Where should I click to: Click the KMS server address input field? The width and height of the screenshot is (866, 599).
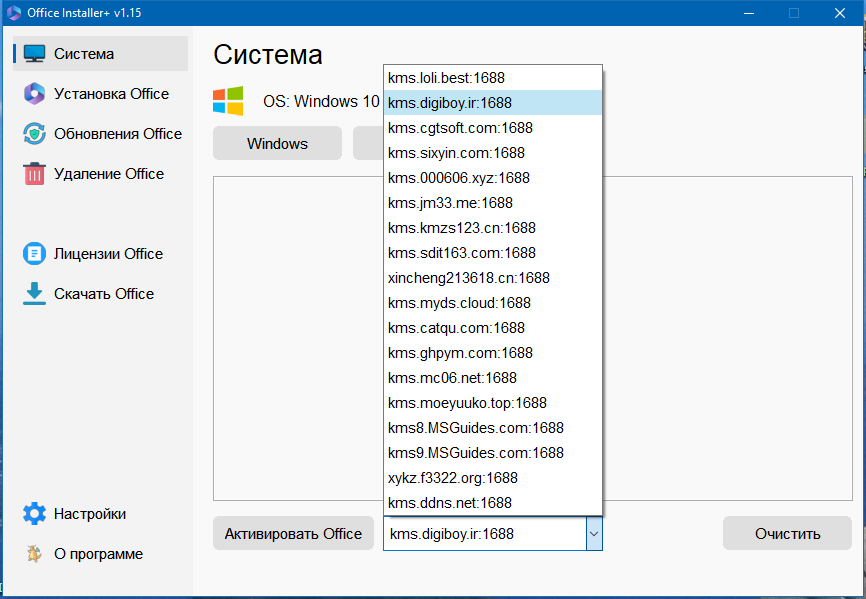point(485,534)
